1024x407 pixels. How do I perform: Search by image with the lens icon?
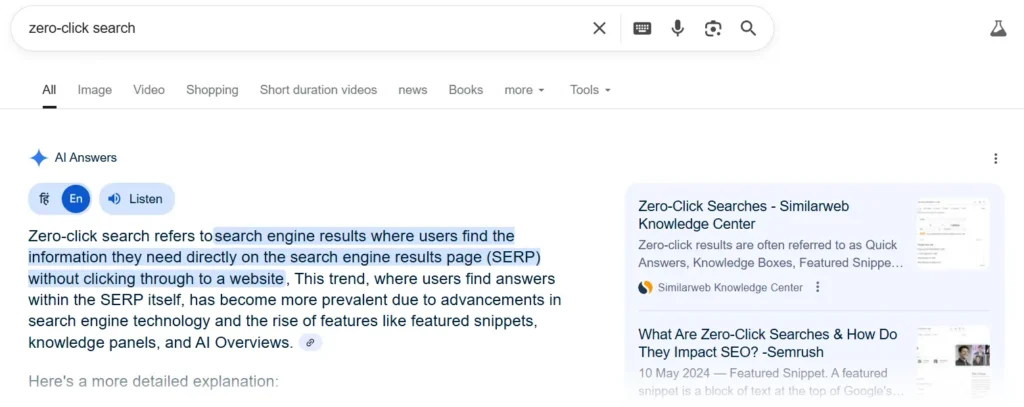coord(713,28)
